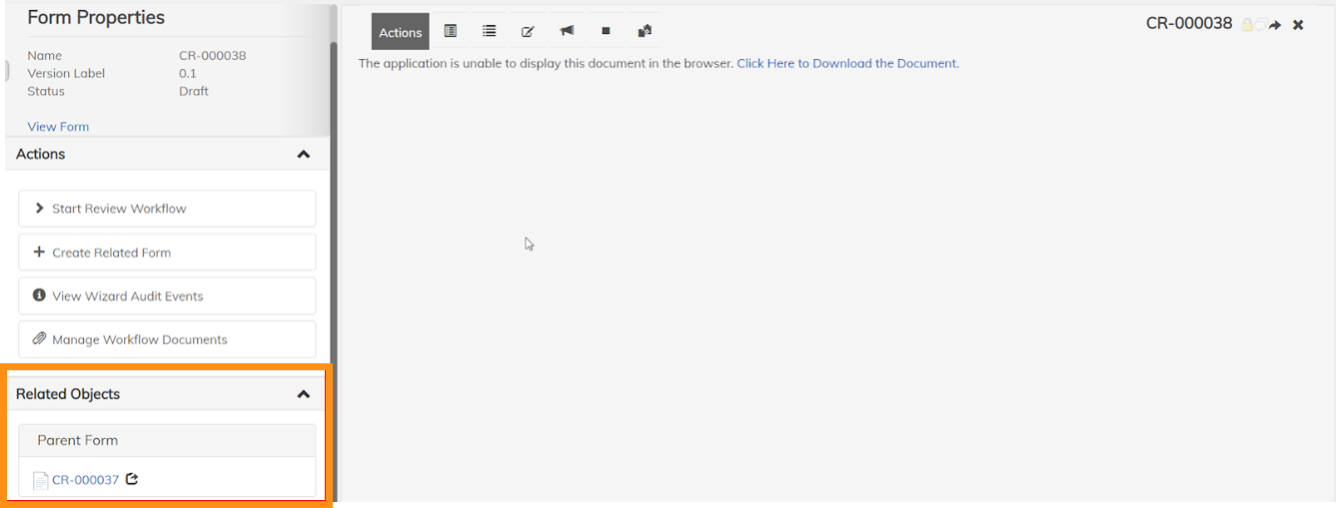This screenshot has height=508, width=1336.
Task: Click the document properties icon in toolbar
Action: click(450, 31)
